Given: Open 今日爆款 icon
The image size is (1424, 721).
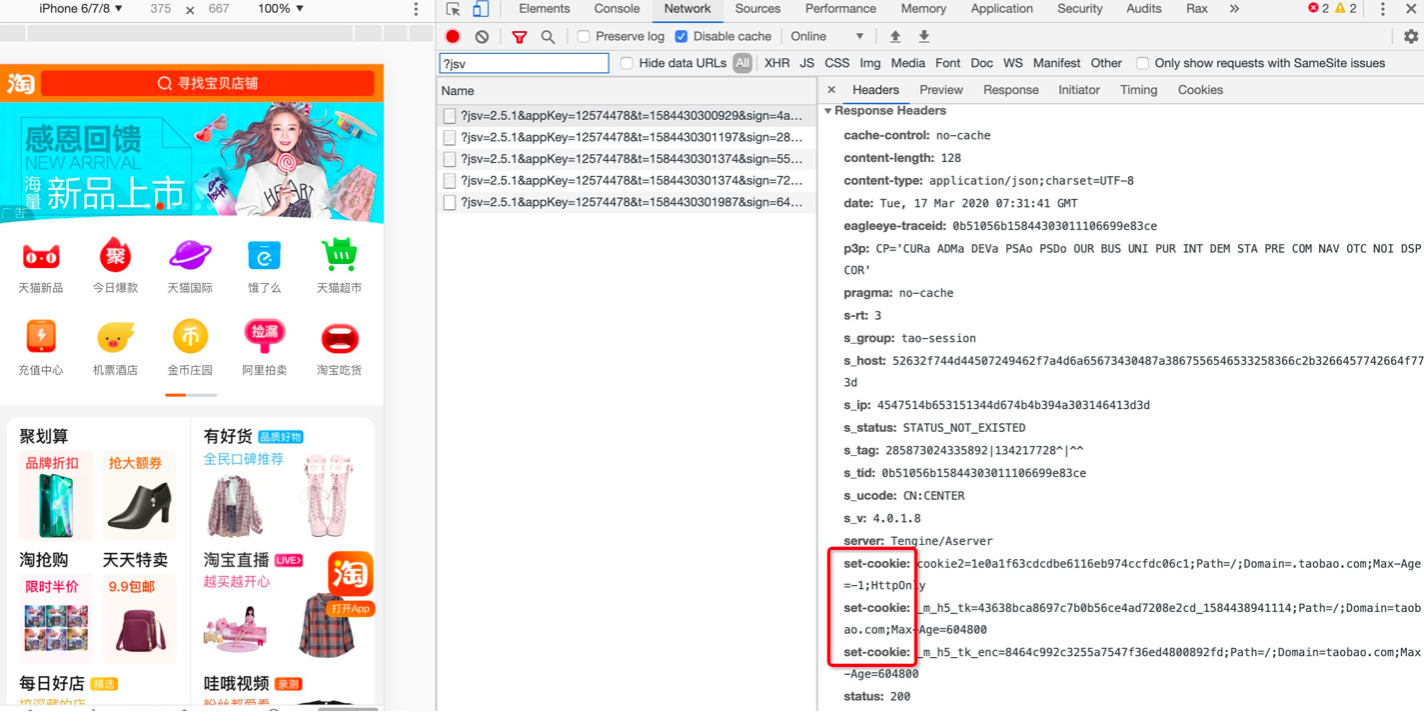Looking at the screenshot, I should tap(115, 257).
